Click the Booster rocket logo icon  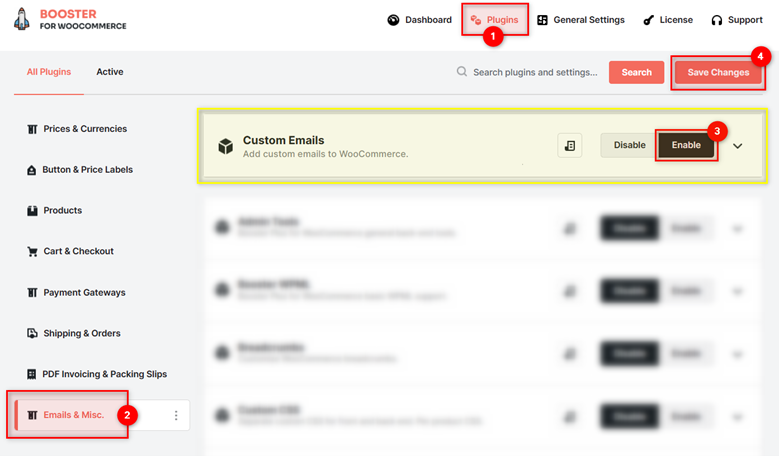pos(21,19)
